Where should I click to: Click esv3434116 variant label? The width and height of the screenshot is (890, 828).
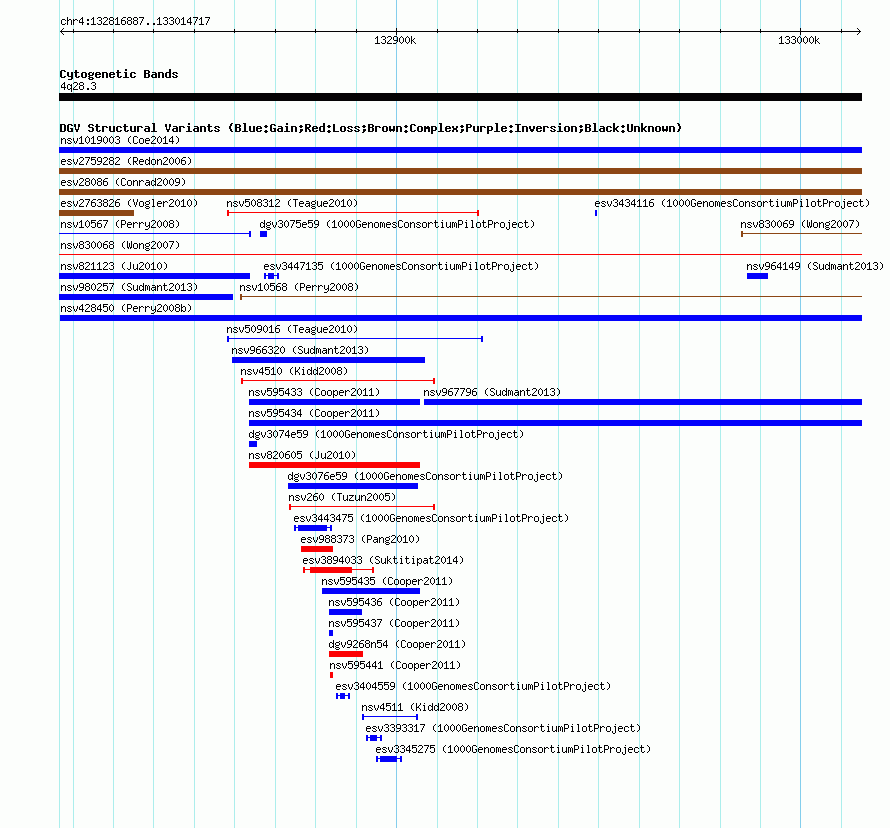point(732,203)
